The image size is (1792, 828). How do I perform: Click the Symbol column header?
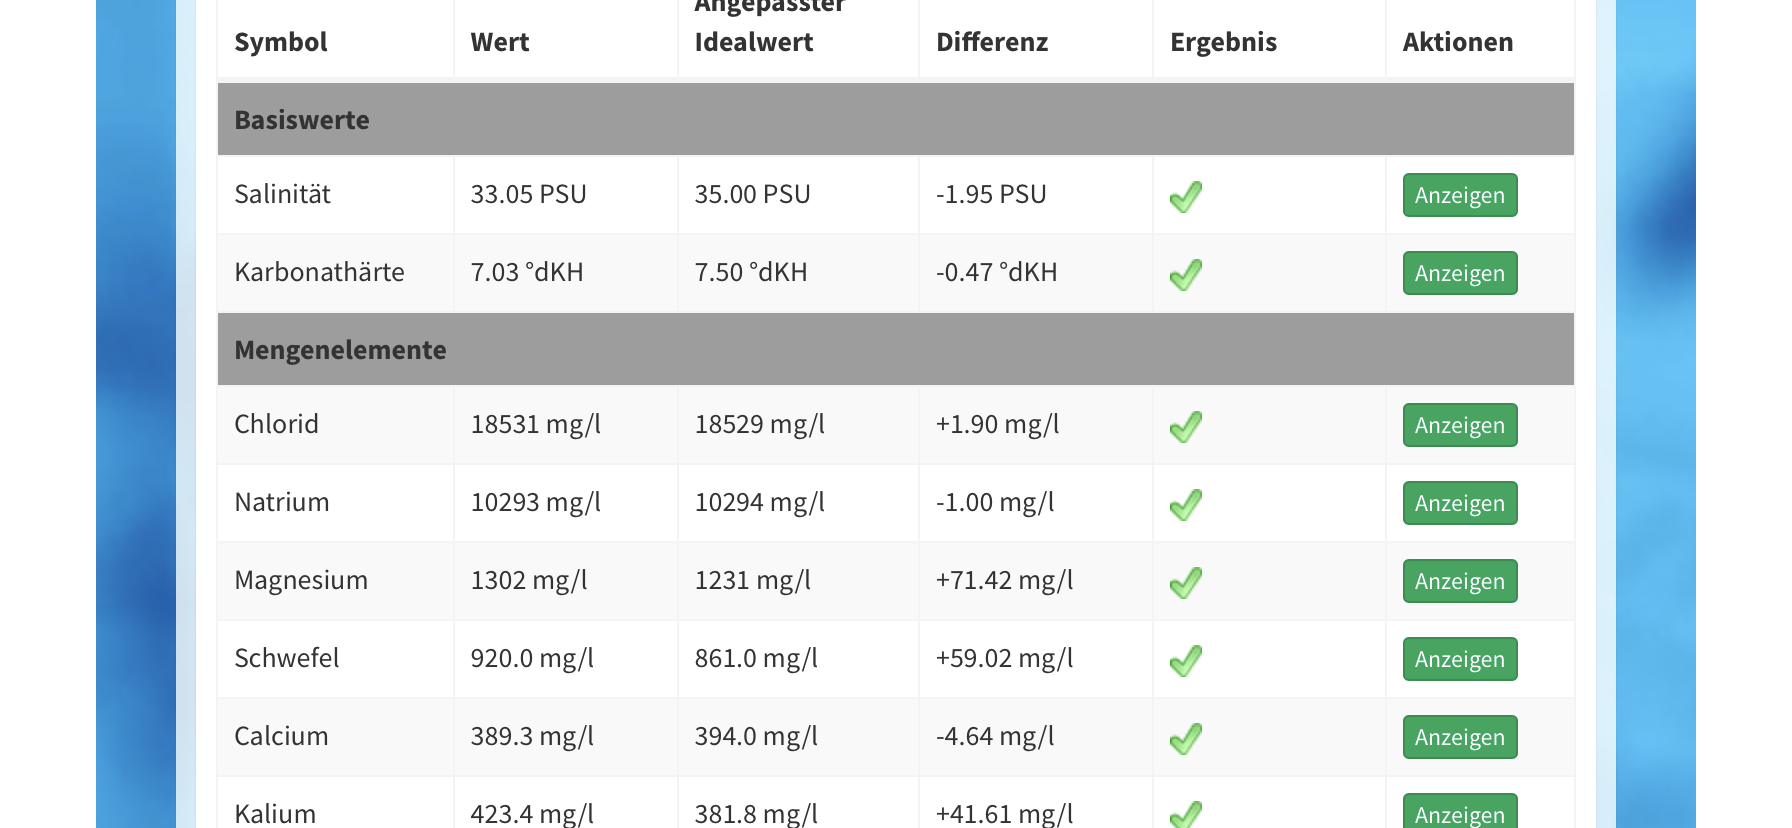[x=281, y=42]
